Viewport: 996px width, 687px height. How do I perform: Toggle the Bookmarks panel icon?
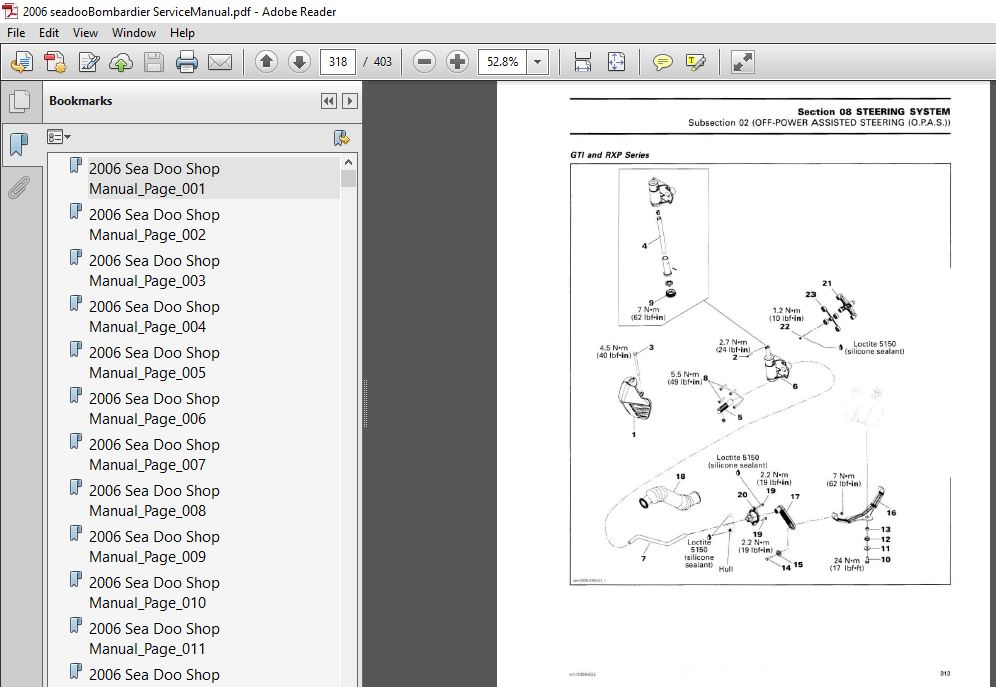20,145
